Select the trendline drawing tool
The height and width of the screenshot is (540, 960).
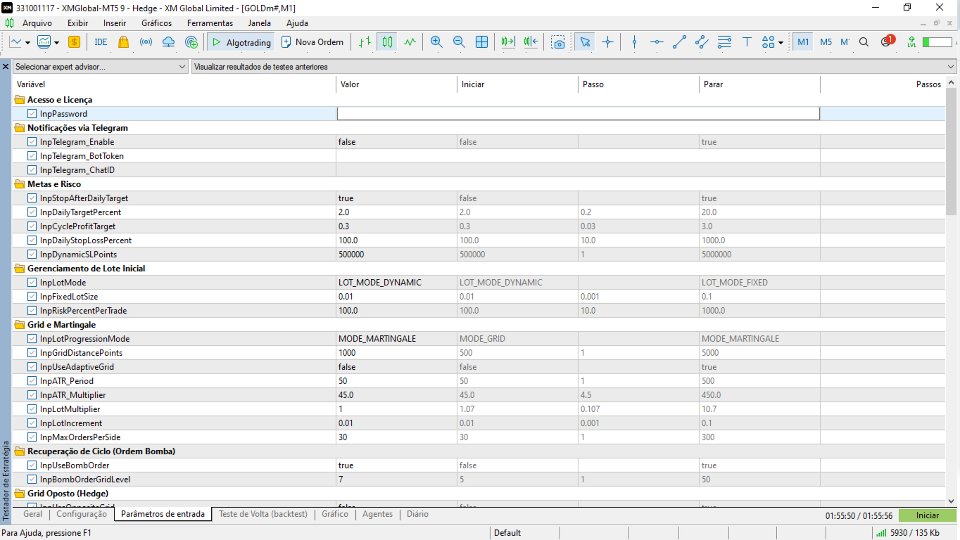point(679,42)
